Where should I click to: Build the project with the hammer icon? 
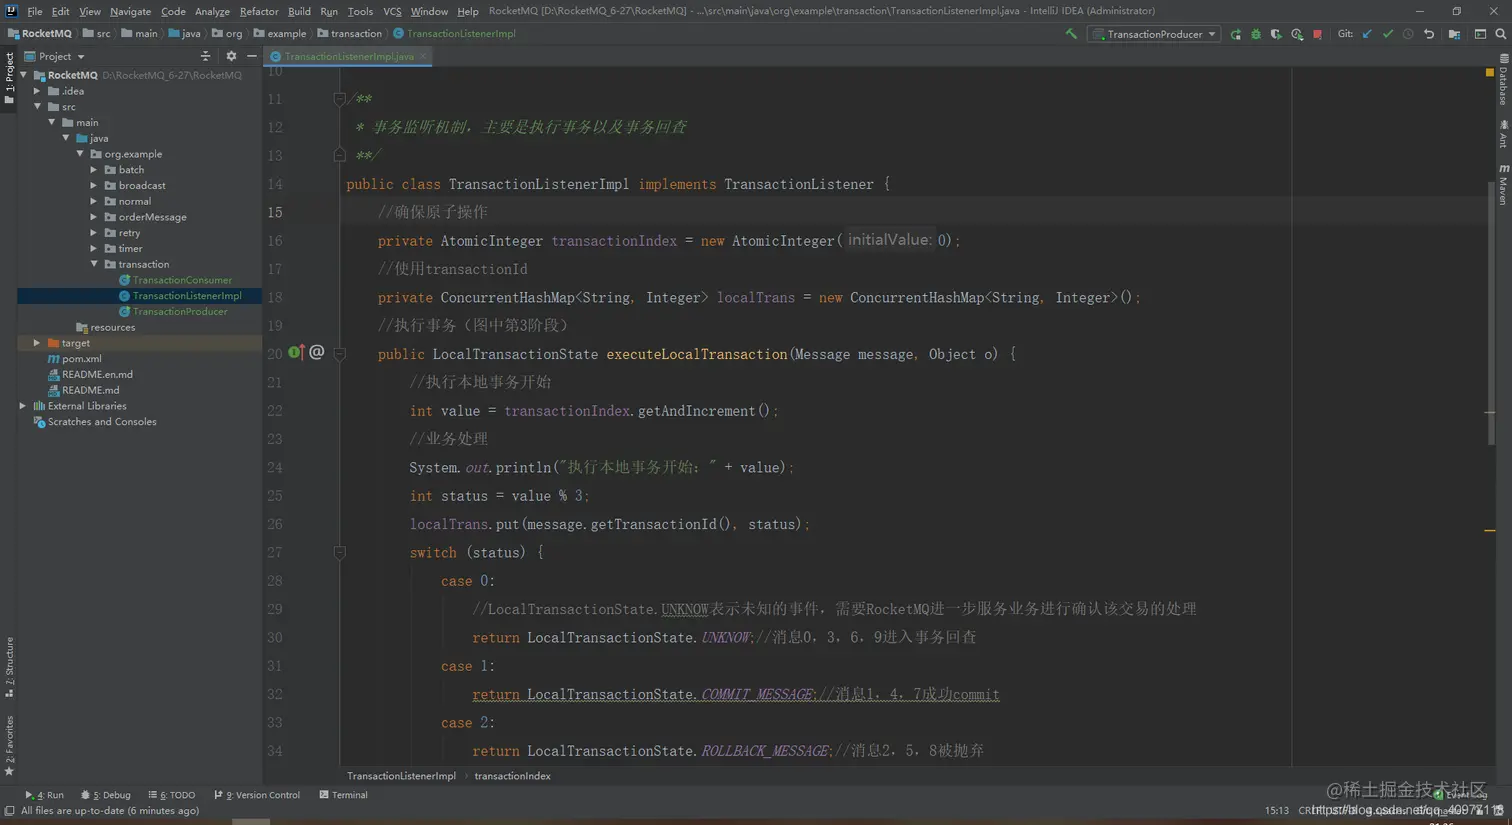tap(1071, 34)
